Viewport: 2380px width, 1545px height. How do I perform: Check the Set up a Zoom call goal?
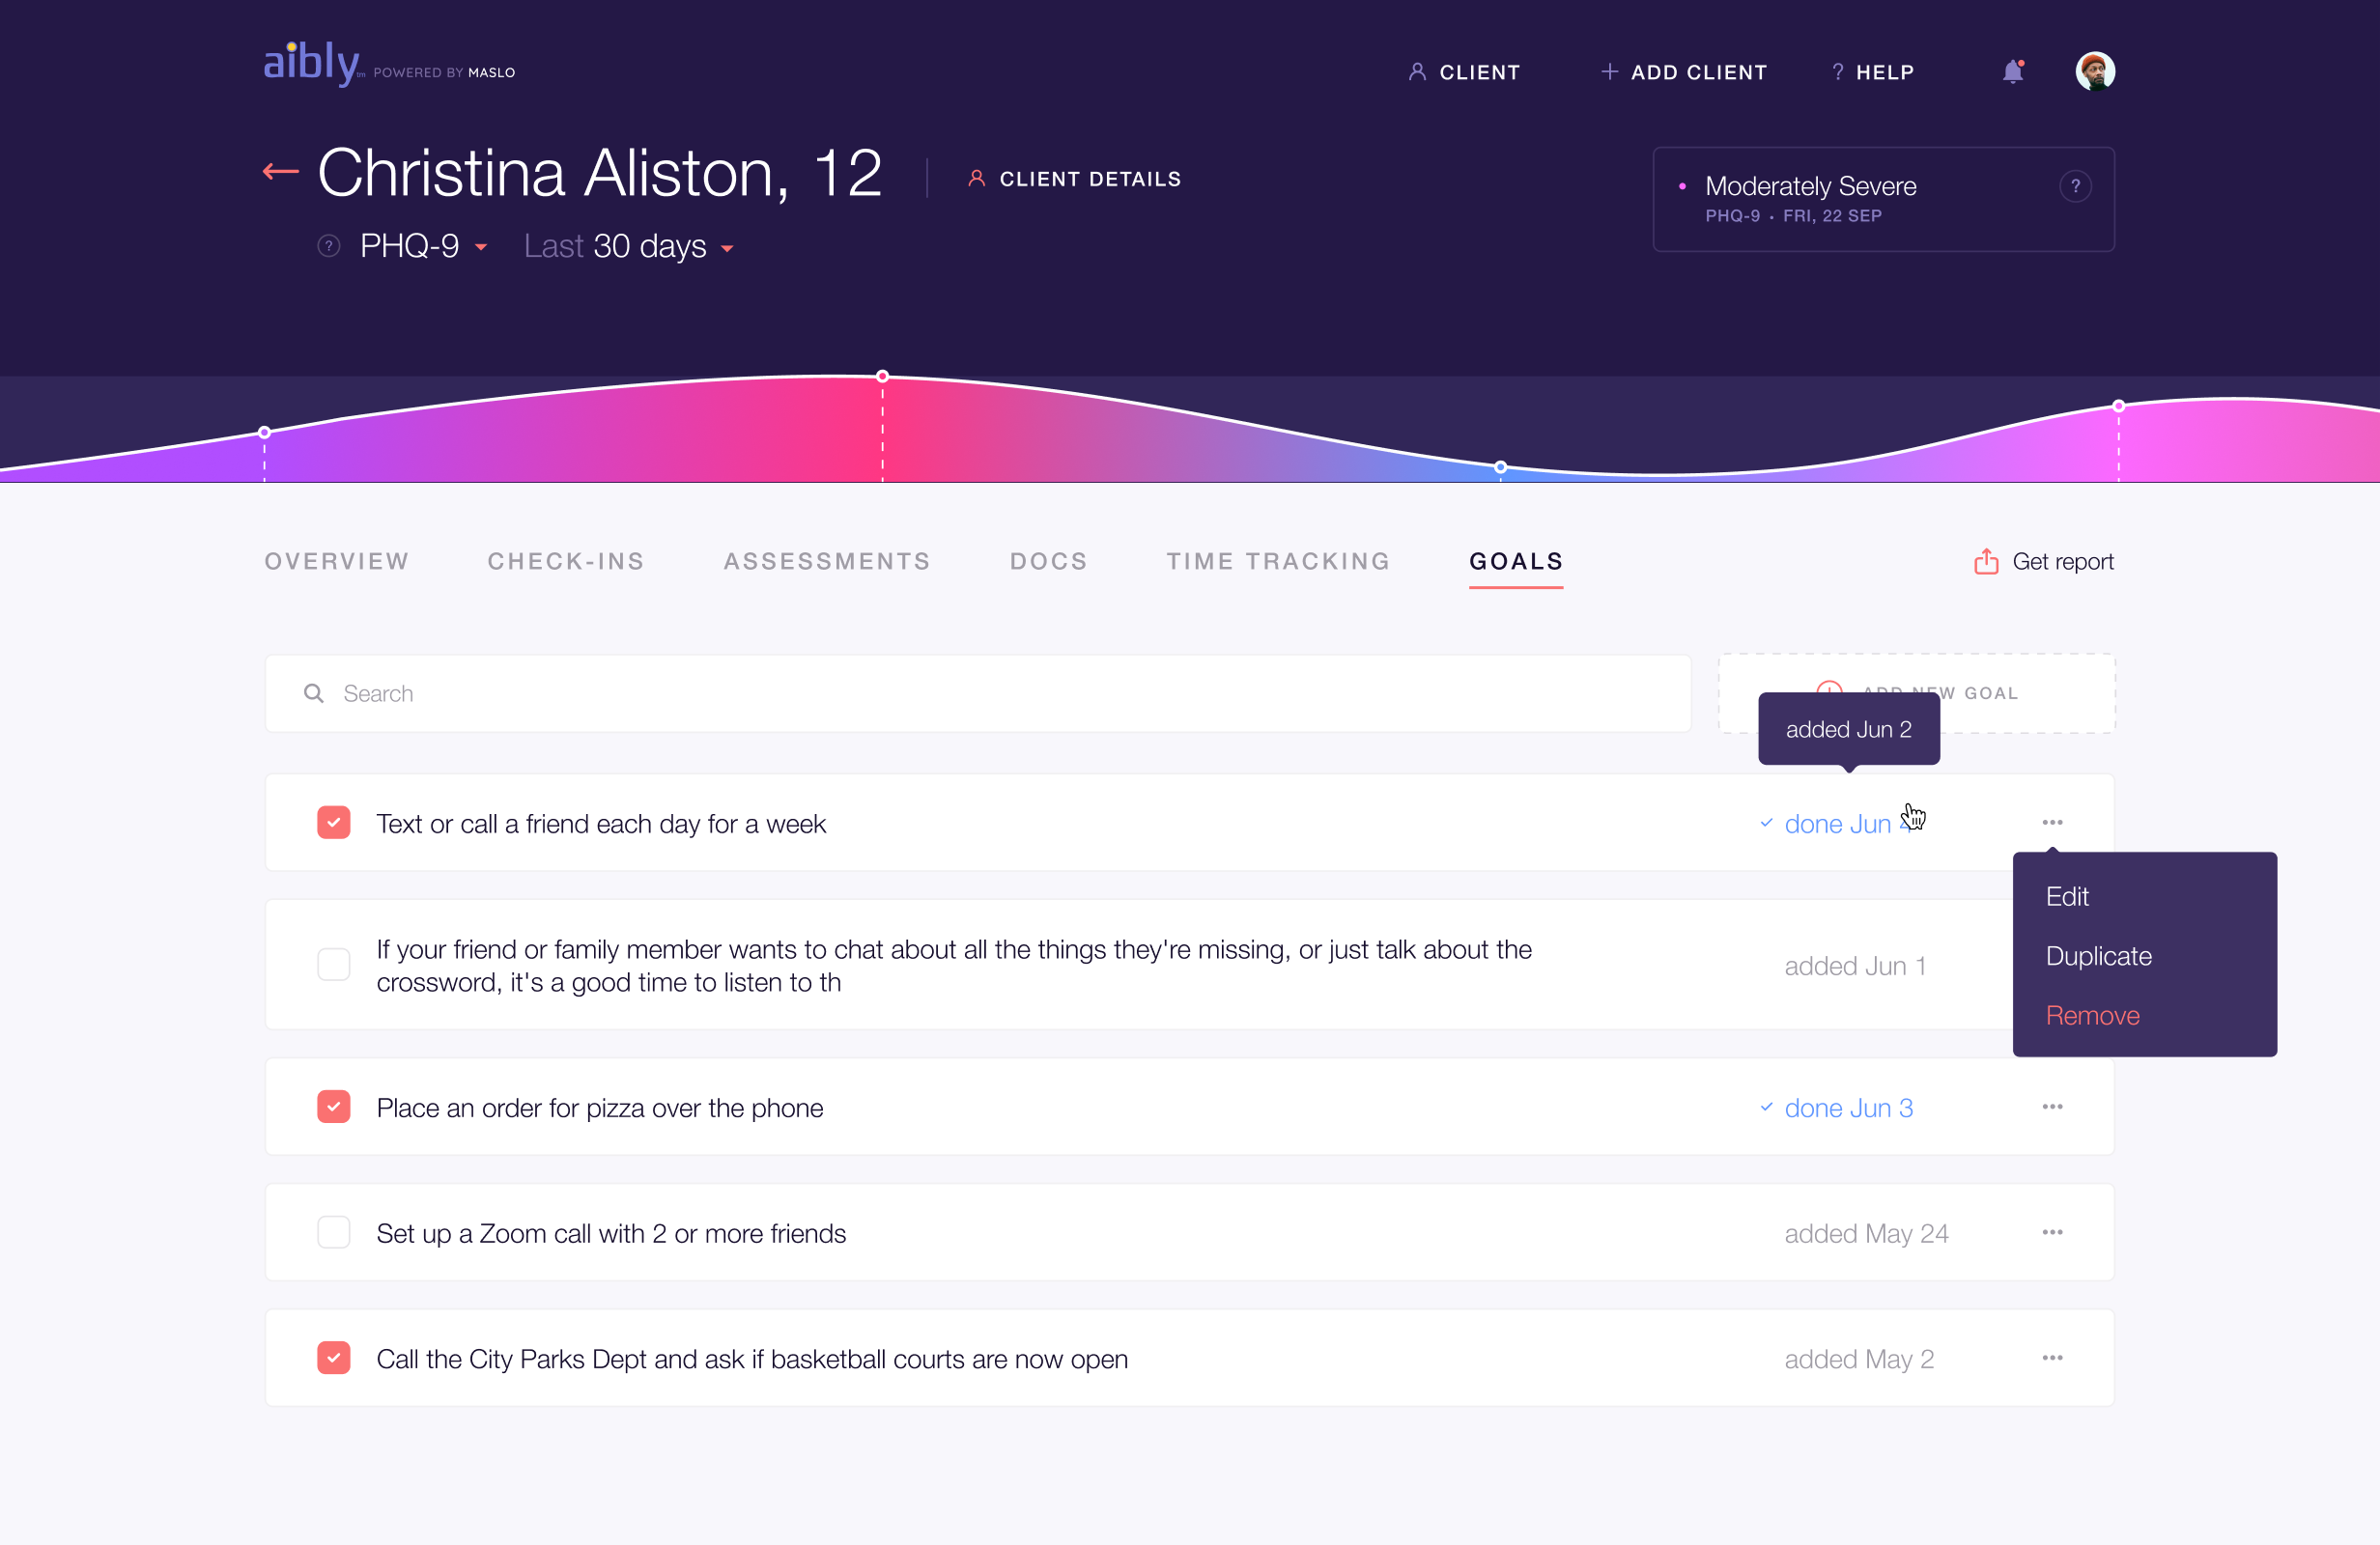tap(334, 1233)
